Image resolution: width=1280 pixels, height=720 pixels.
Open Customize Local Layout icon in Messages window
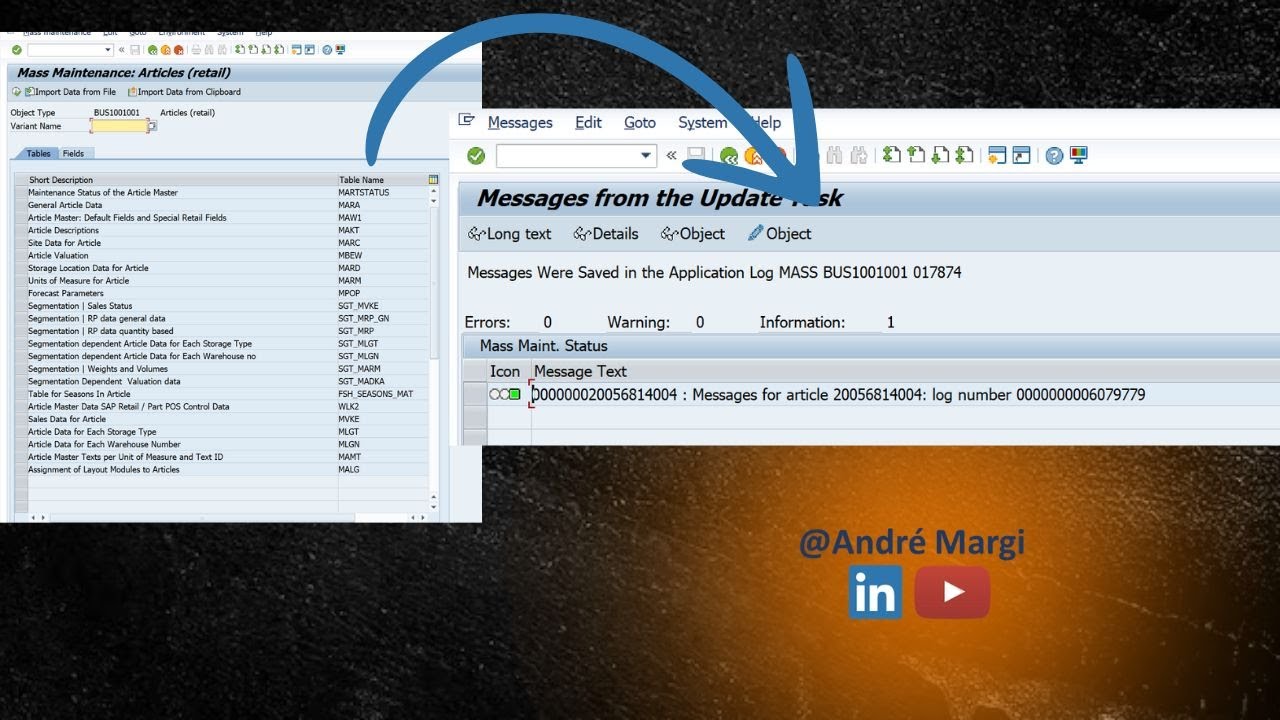tap(1079, 155)
